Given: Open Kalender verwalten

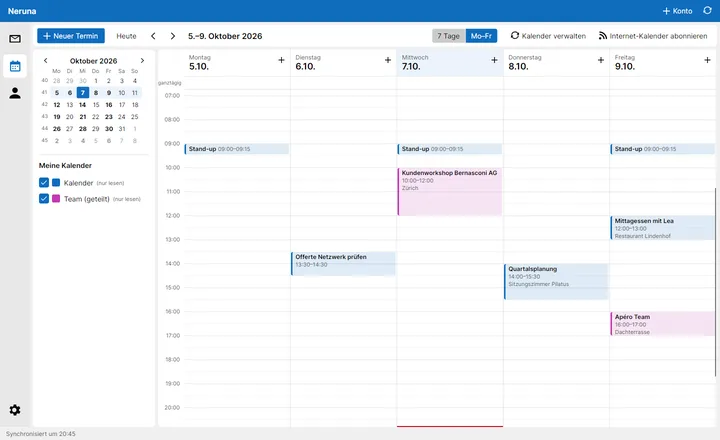Looking at the screenshot, I should (x=548, y=36).
